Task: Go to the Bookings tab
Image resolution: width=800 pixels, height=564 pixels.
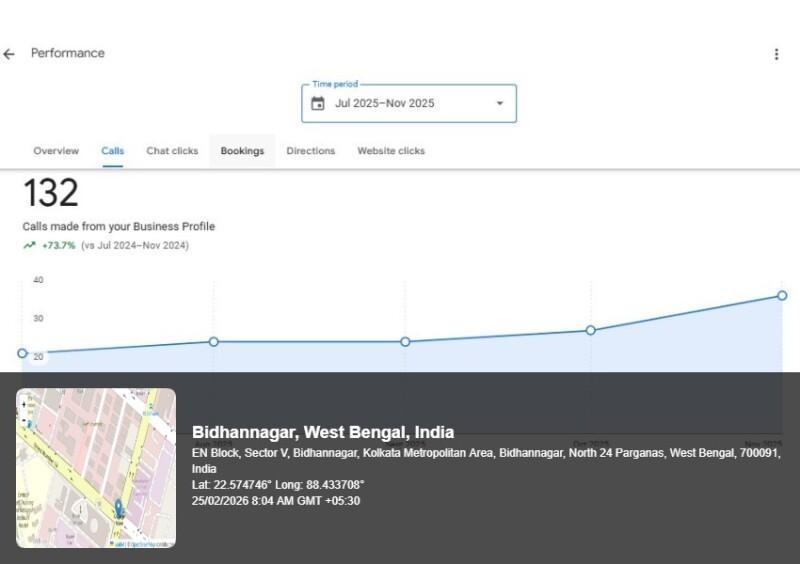Action: [x=242, y=151]
